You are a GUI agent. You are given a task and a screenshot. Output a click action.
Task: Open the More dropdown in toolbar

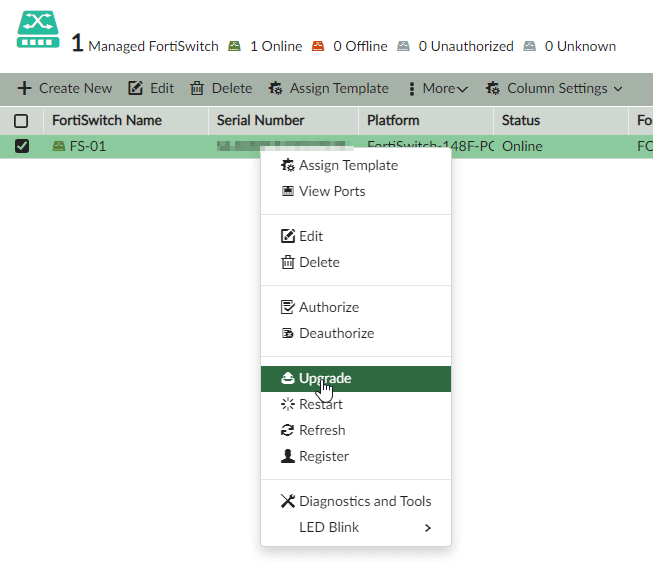coord(439,88)
